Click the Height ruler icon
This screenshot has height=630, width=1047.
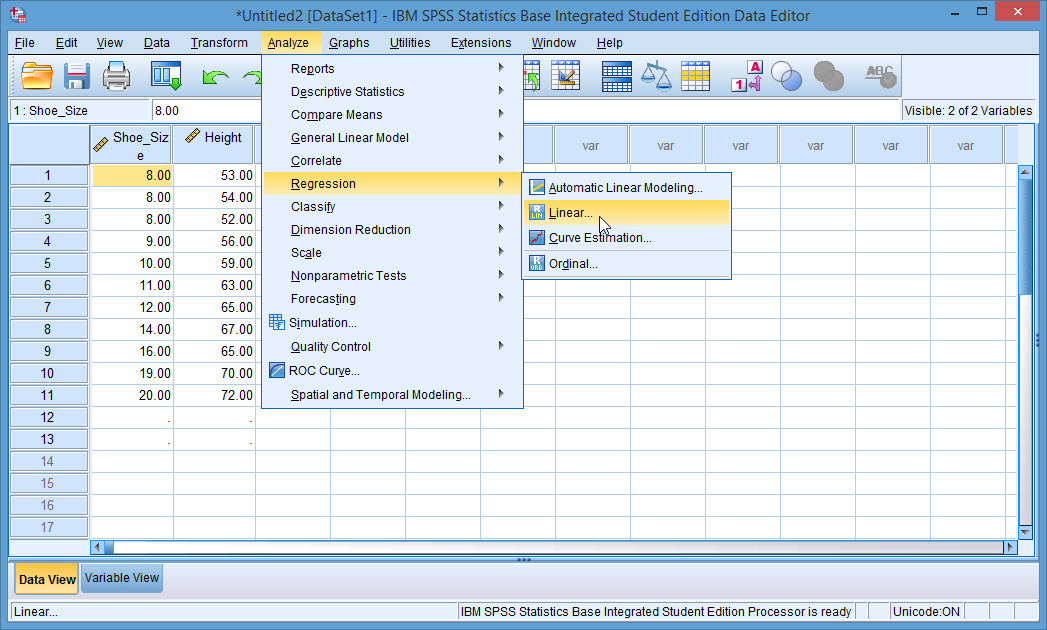[192, 136]
